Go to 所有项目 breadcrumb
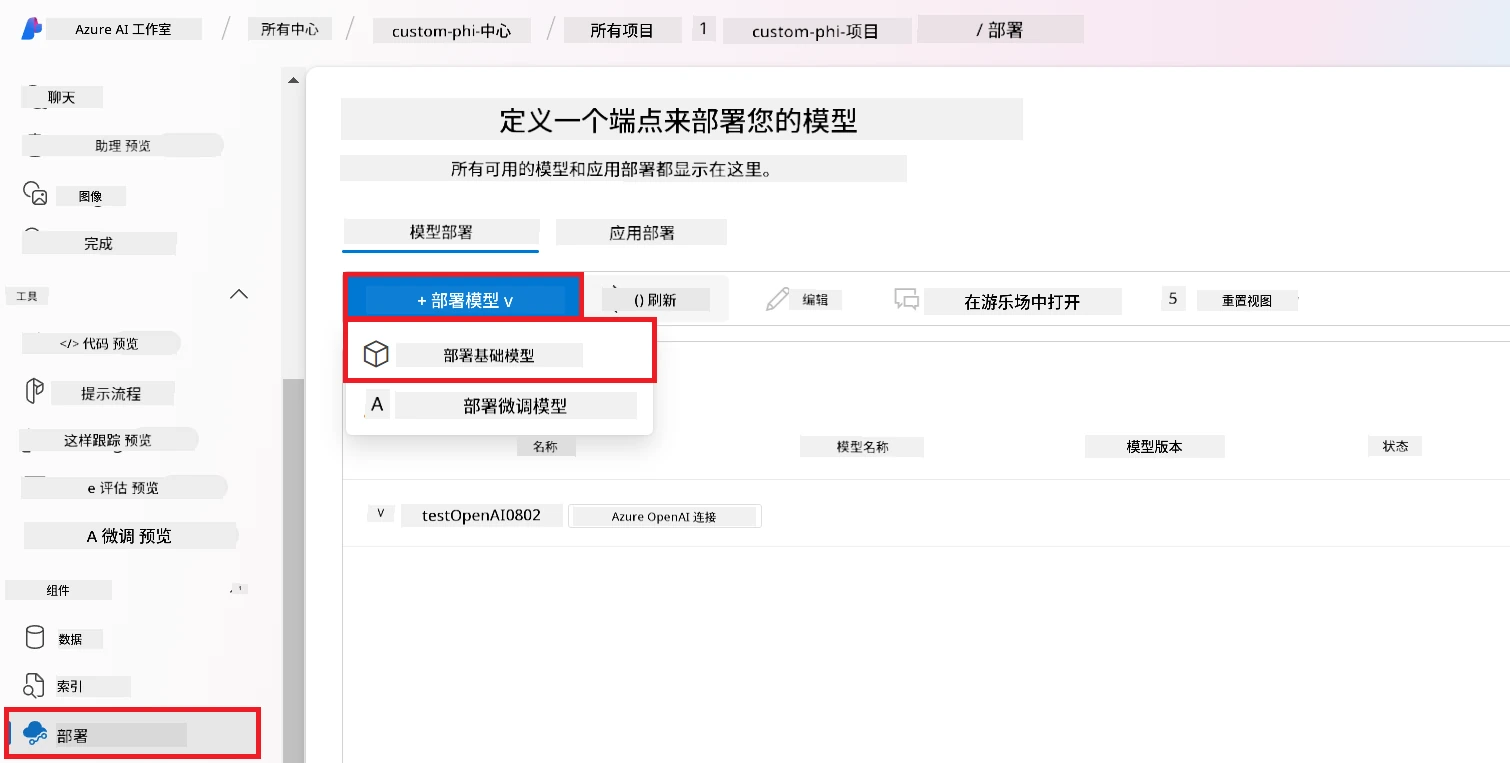The width and height of the screenshot is (1510, 763). click(x=622, y=30)
